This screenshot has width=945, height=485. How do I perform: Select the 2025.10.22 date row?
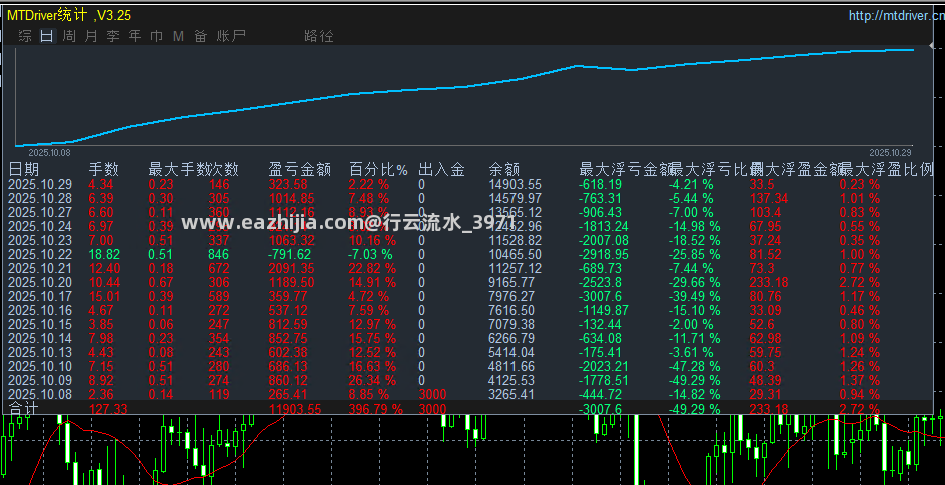coord(40,254)
